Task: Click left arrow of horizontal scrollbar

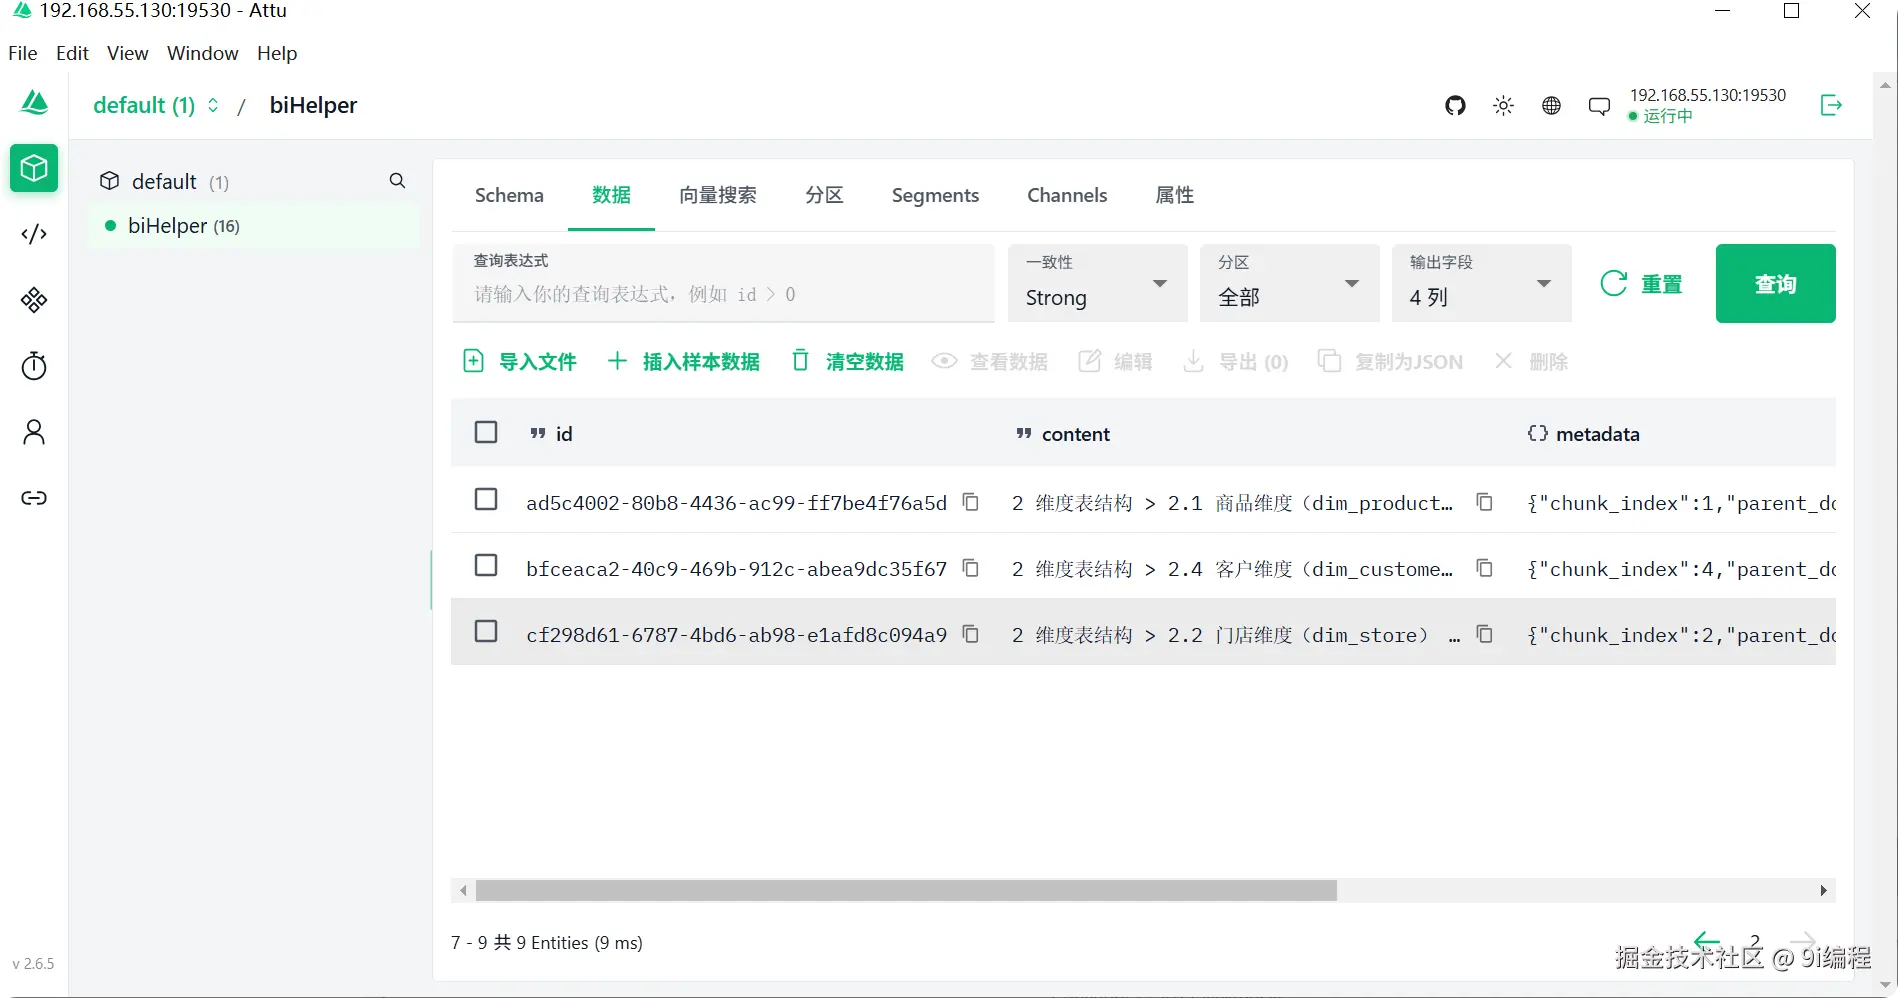Action: pos(463,890)
